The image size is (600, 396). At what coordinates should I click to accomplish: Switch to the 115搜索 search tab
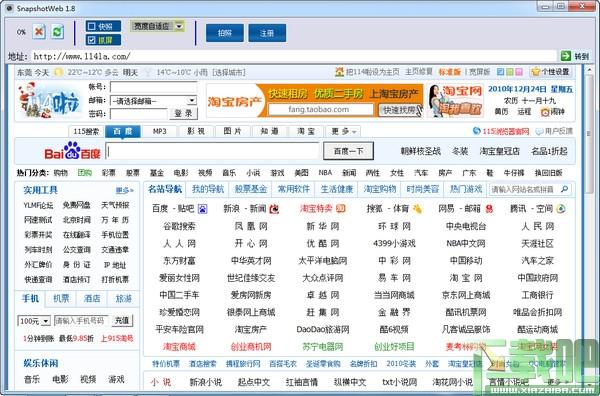click(x=86, y=131)
